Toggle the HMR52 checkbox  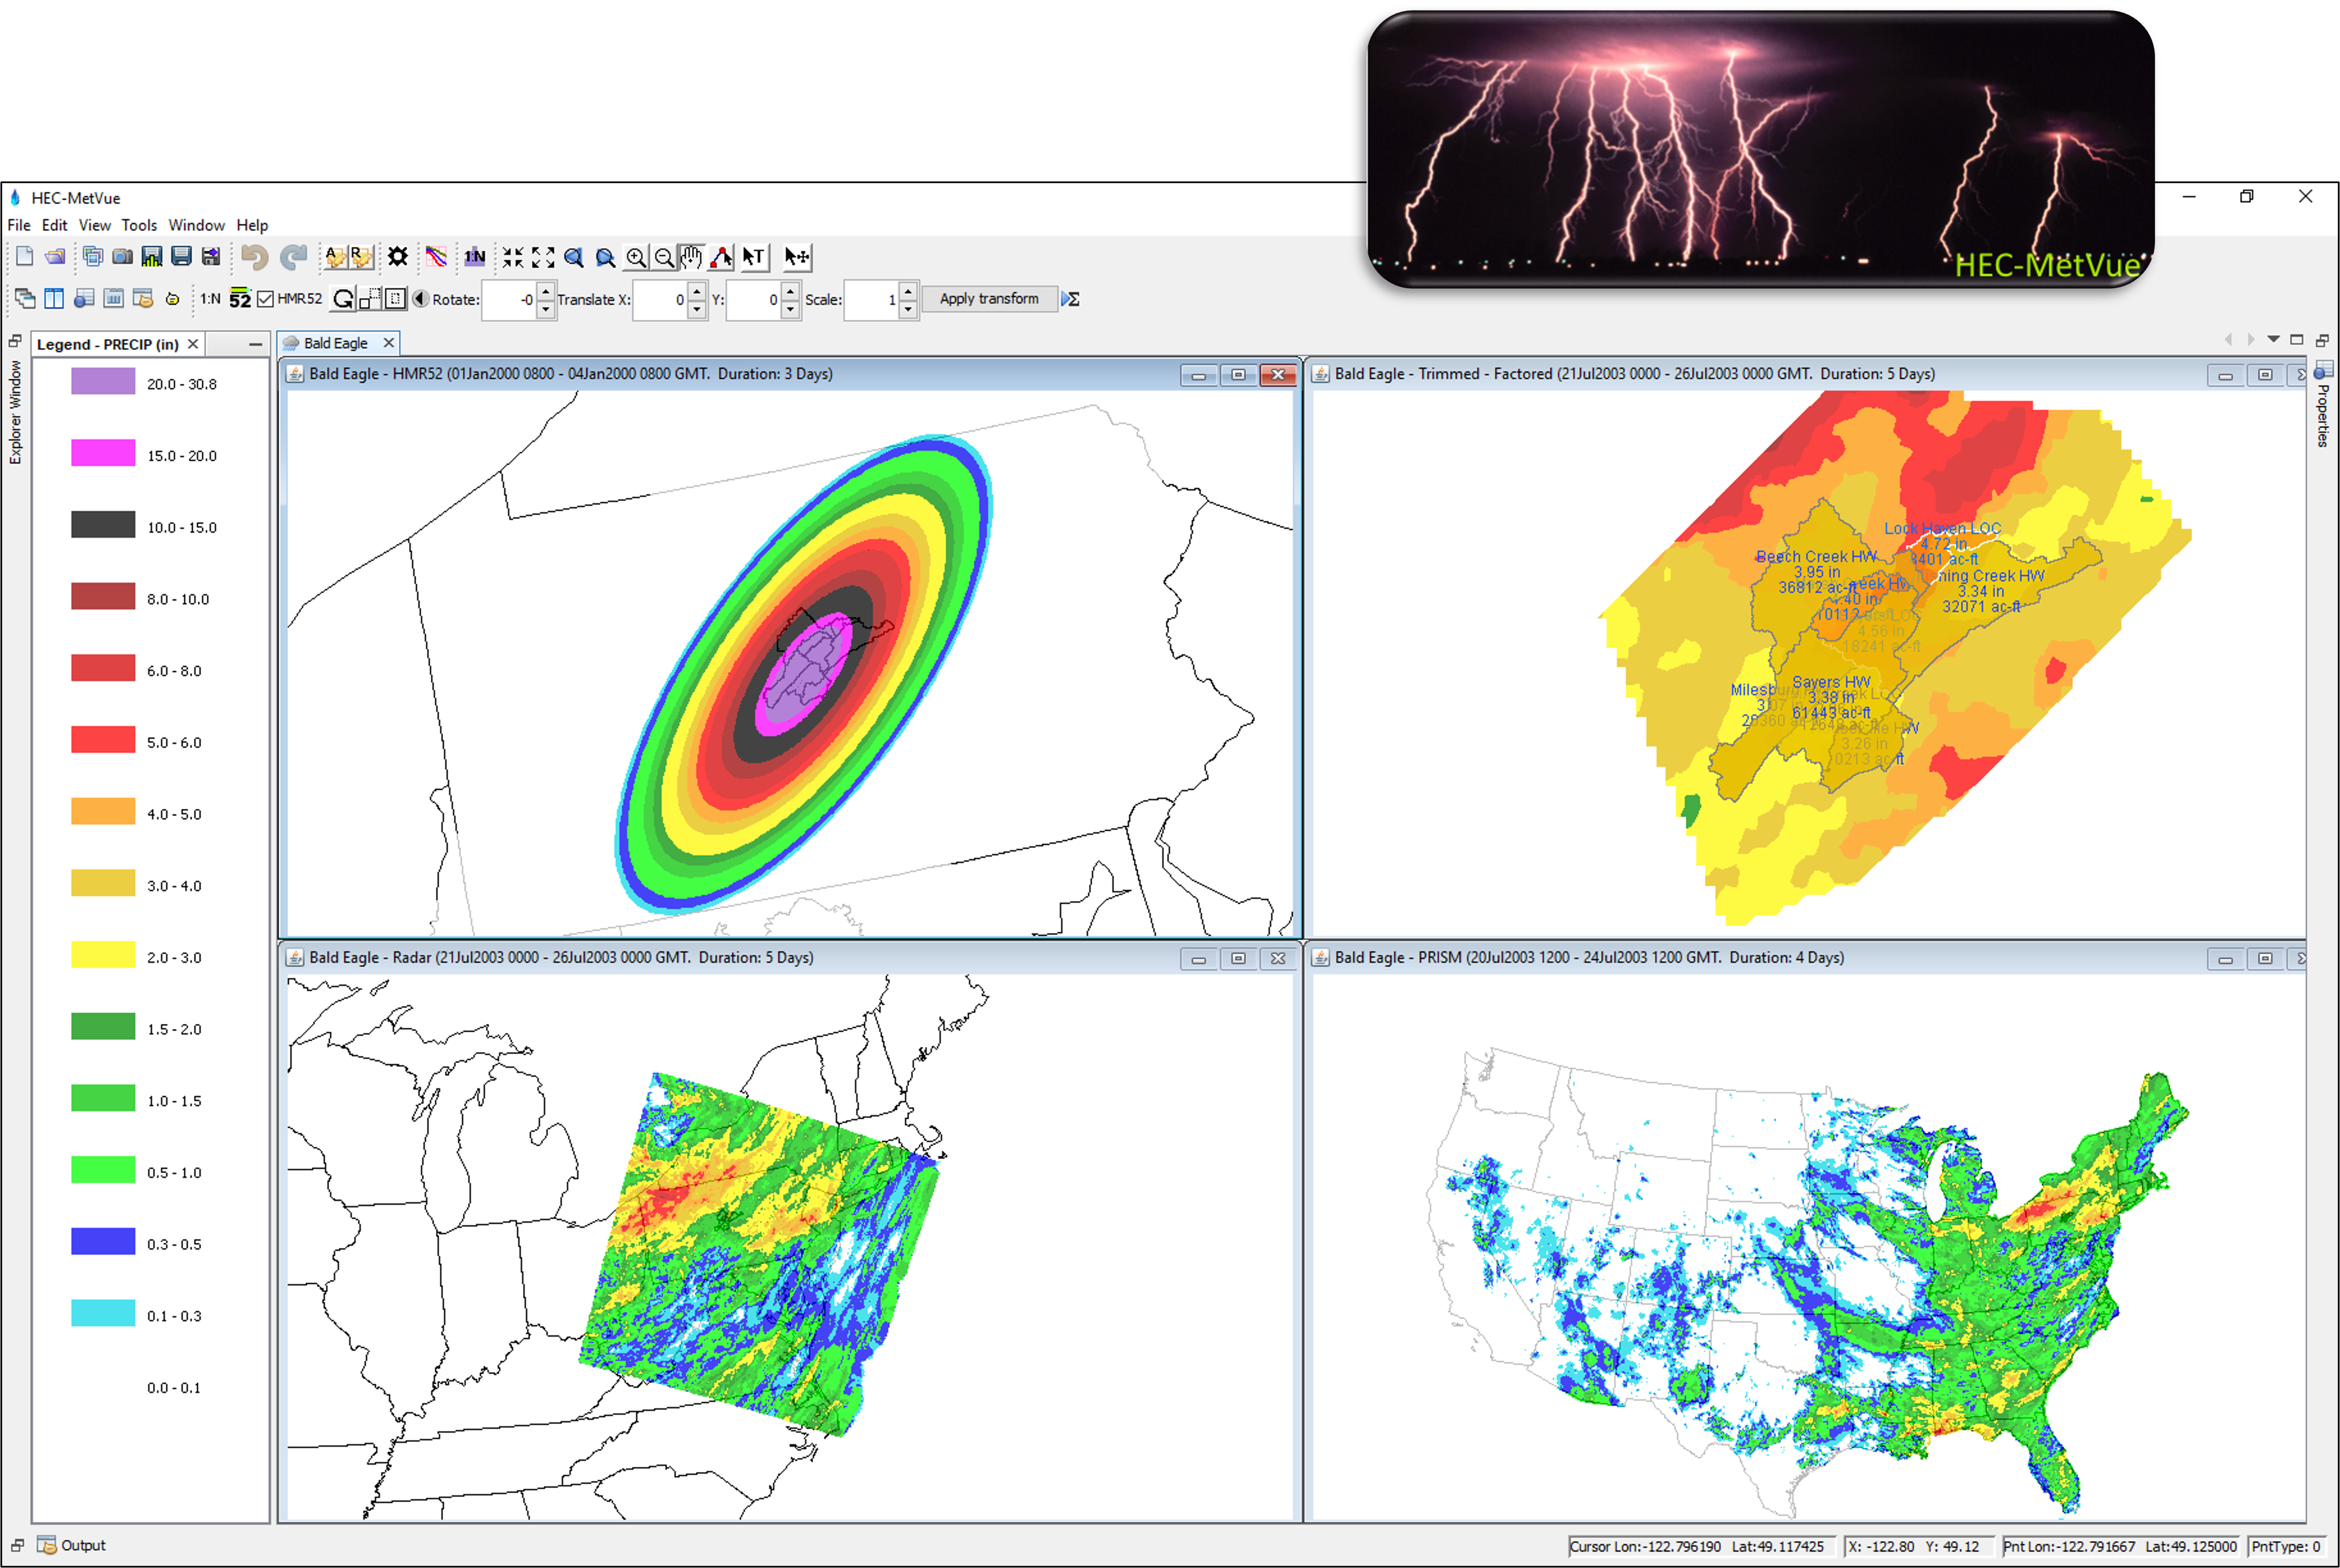pos(265,299)
